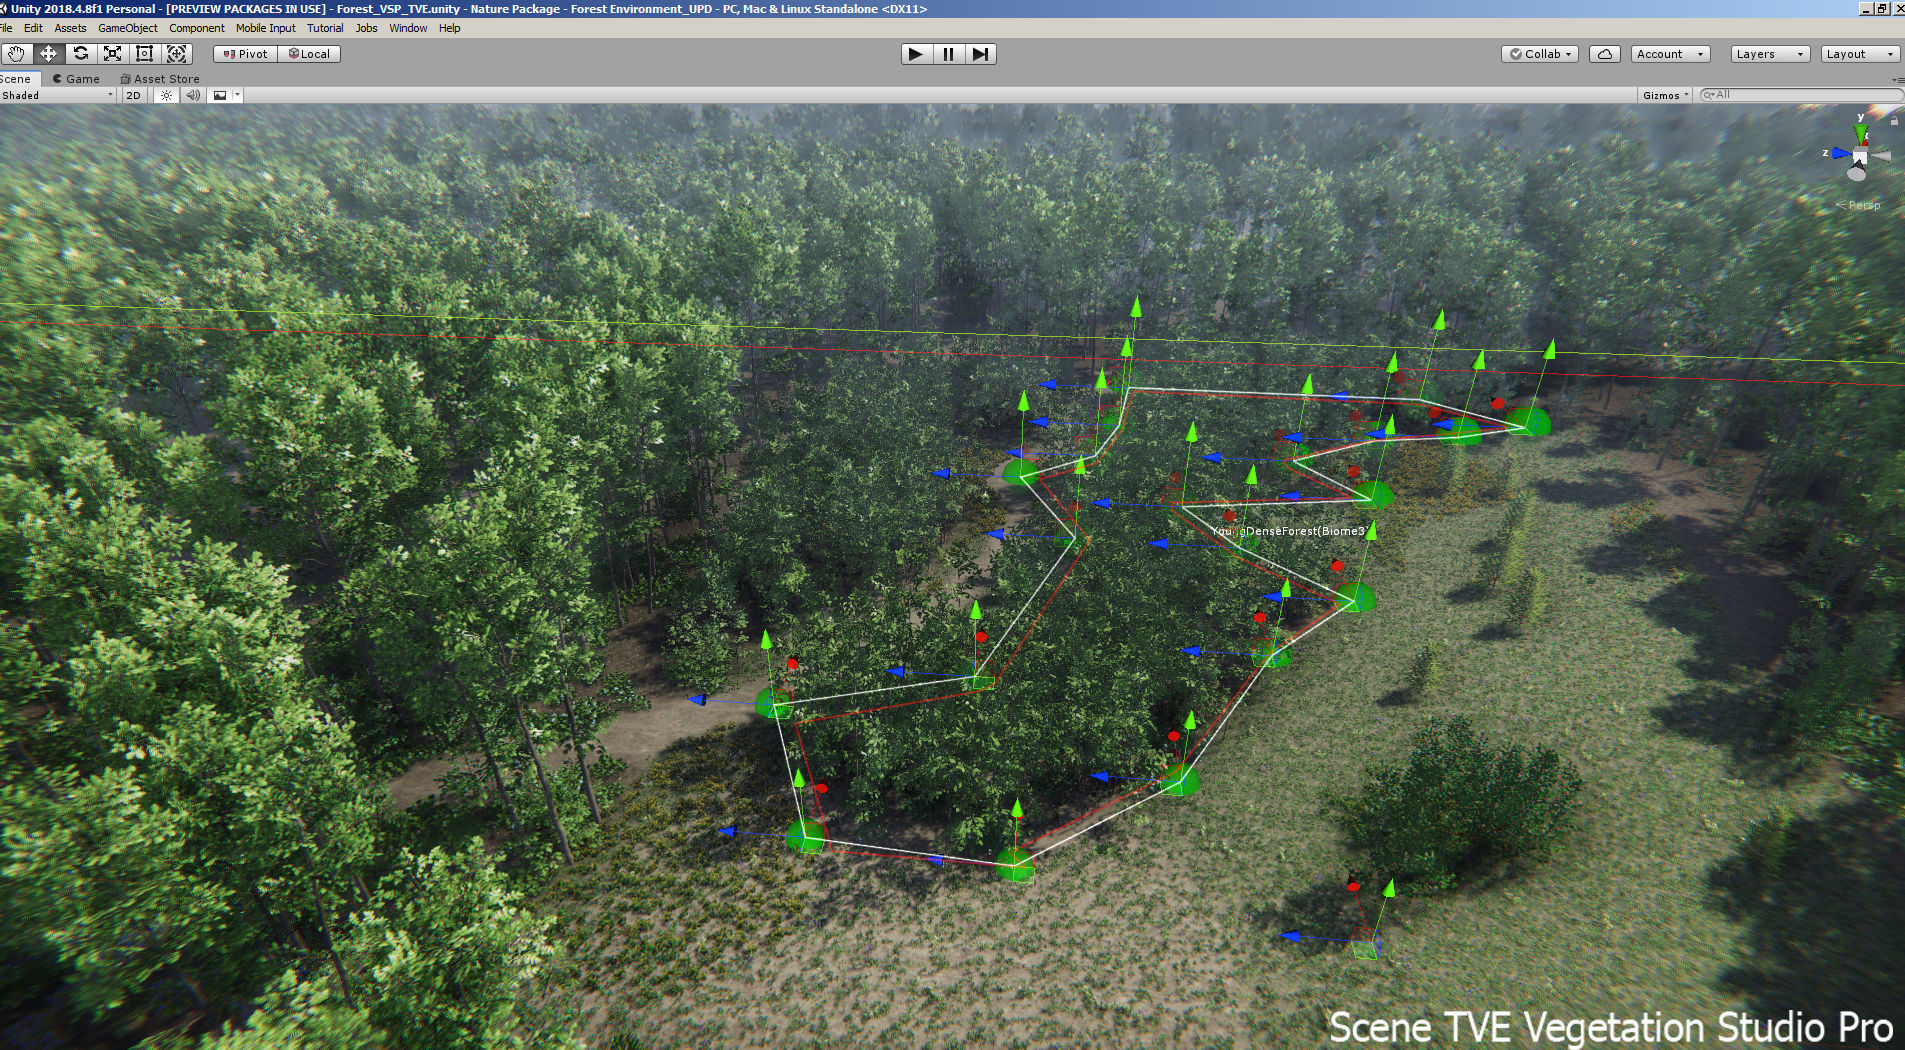Image resolution: width=1905 pixels, height=1050 pixels.
Task: Open the Gizmos dropdown
Action: pyautogui.click(x=1665, y=95)
